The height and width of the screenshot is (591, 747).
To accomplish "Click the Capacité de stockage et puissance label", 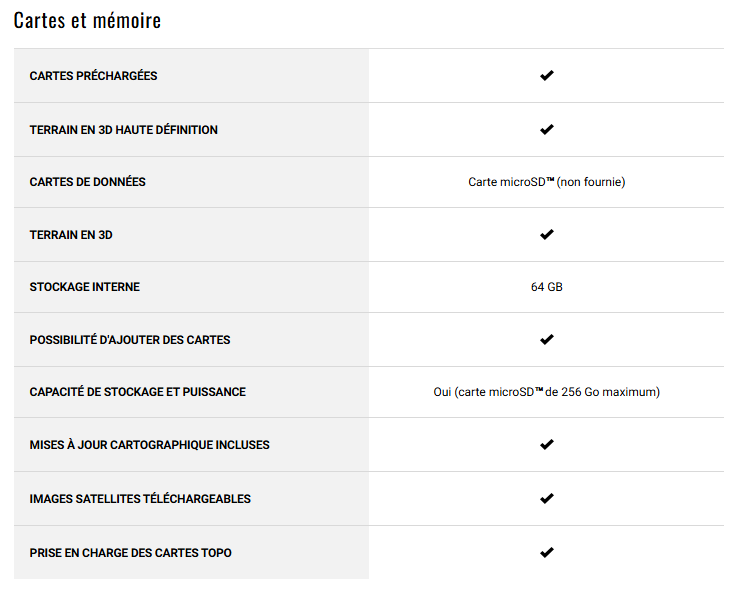I will pyautogui.click(x=138, y=392).
